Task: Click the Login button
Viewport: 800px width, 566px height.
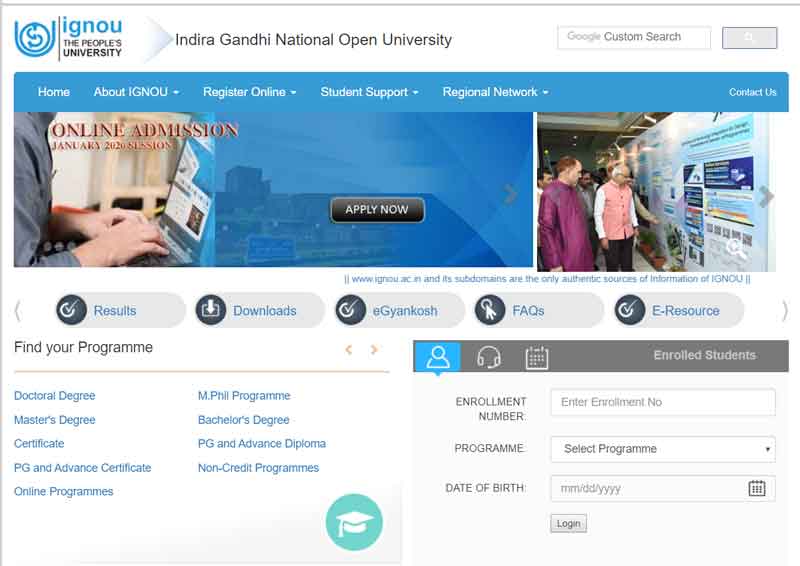Action: pos(568,524)
